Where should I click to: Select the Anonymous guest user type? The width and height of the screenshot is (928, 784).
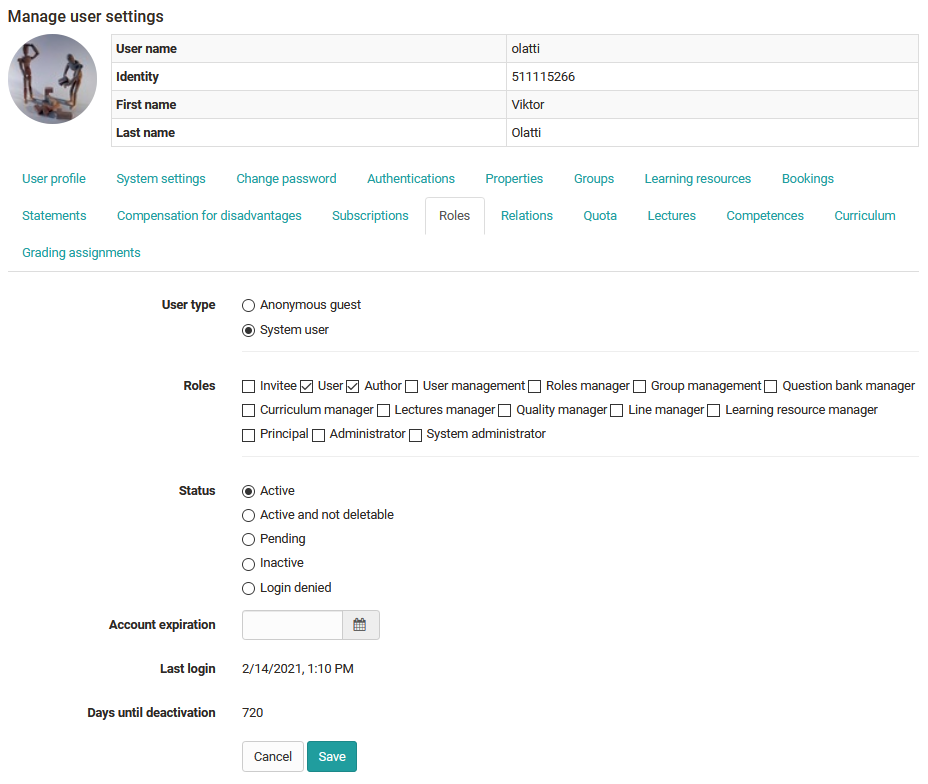[248, 305]
